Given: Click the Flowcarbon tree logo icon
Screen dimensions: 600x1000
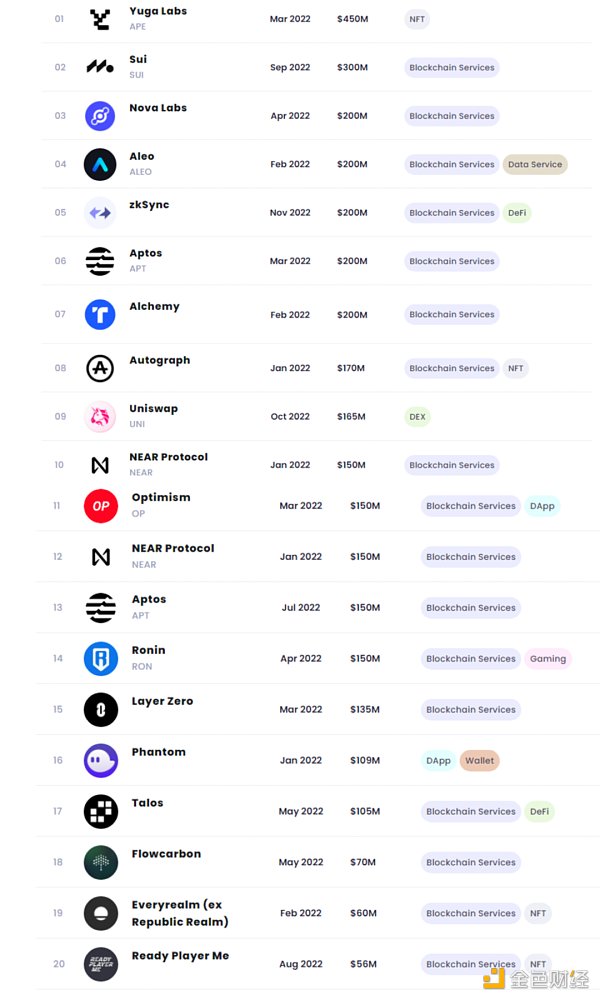Looking at the screenshot, I should pyautogui.click(x=101, y=862).
